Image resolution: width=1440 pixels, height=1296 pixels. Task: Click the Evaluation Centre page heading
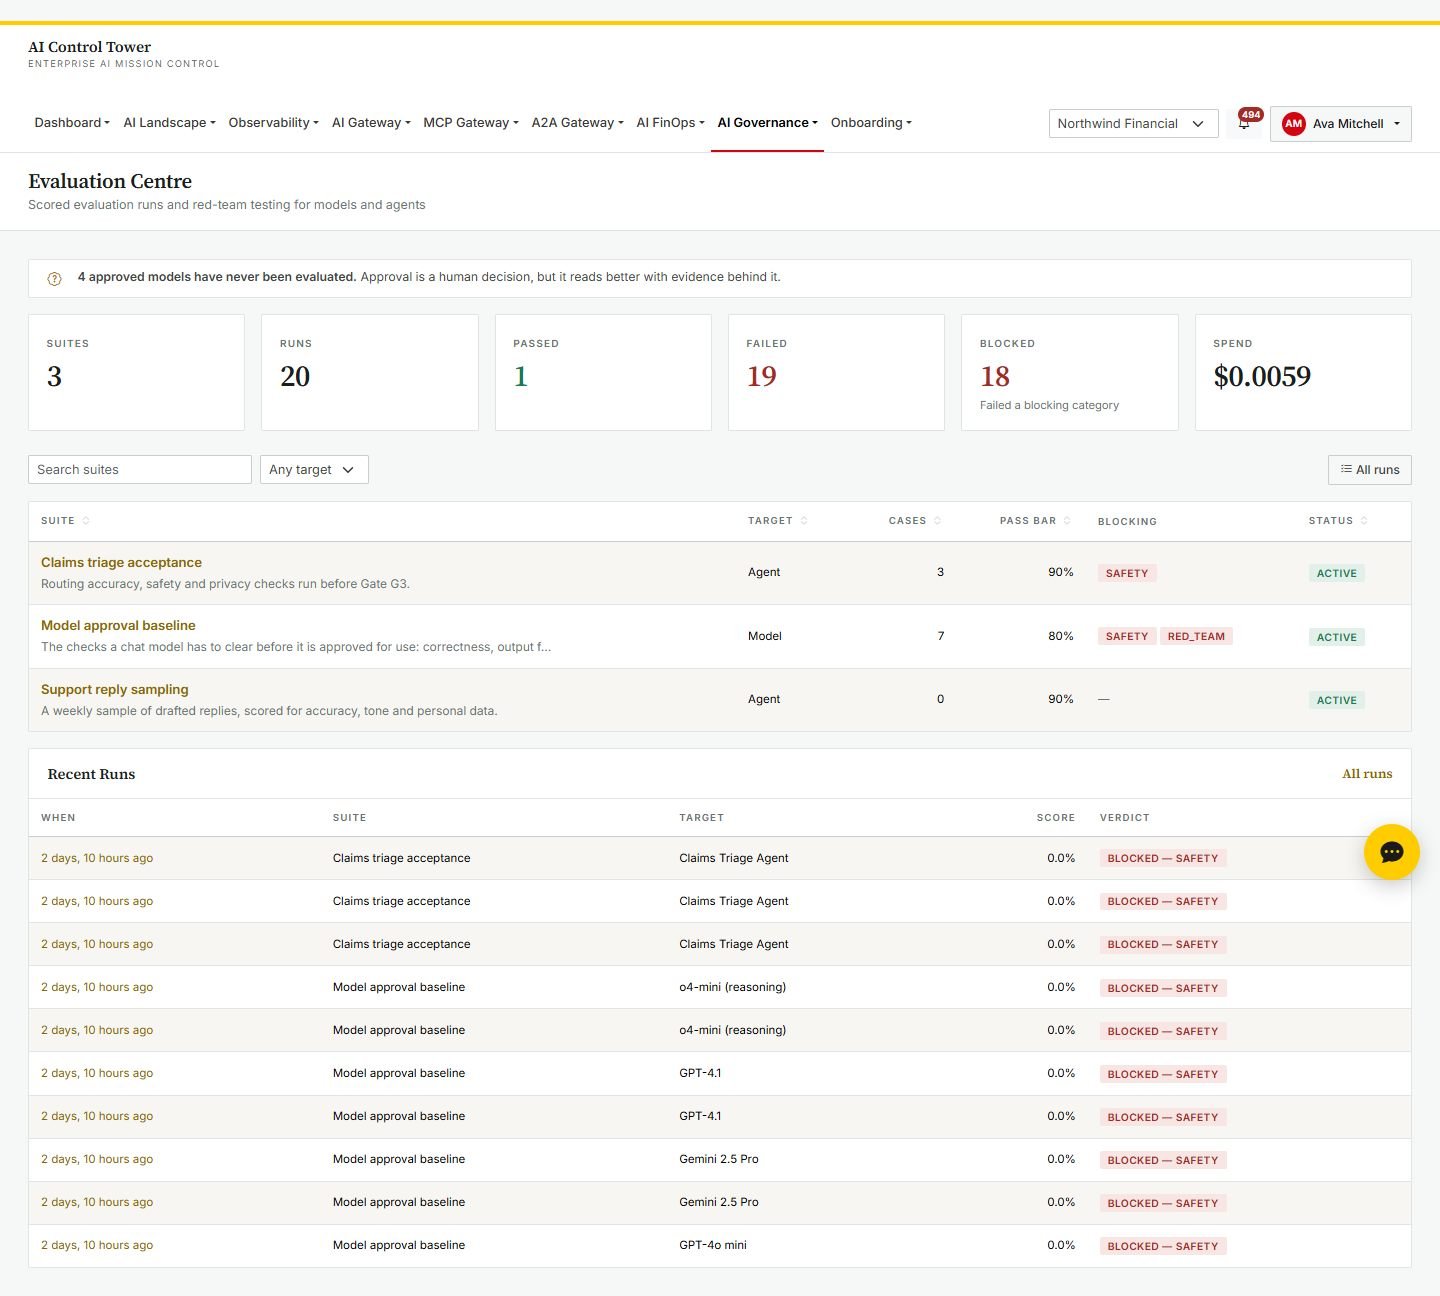point(110,181)
